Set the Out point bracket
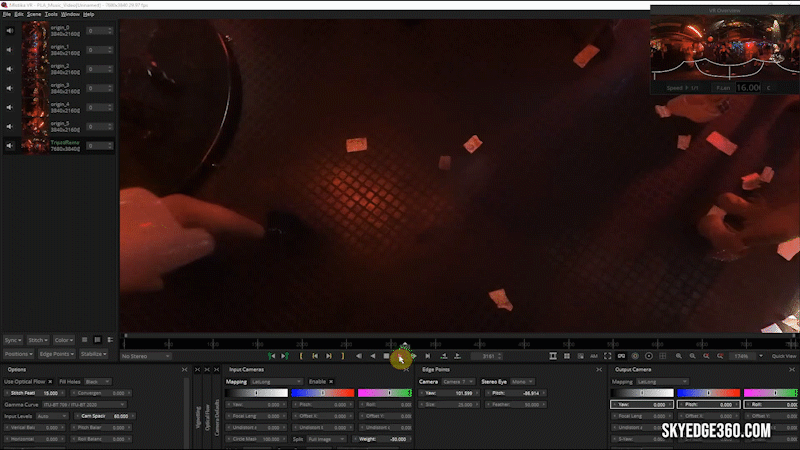This screenshot has height=450, width=800. 343,356
